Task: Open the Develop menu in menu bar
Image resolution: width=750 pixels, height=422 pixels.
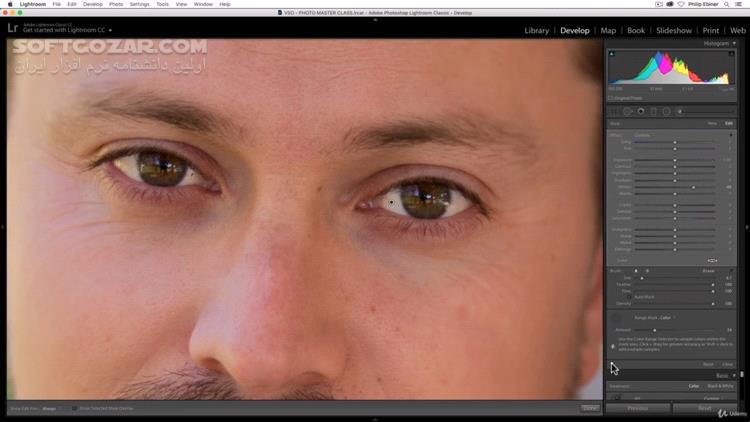Action: click(93, 4)
